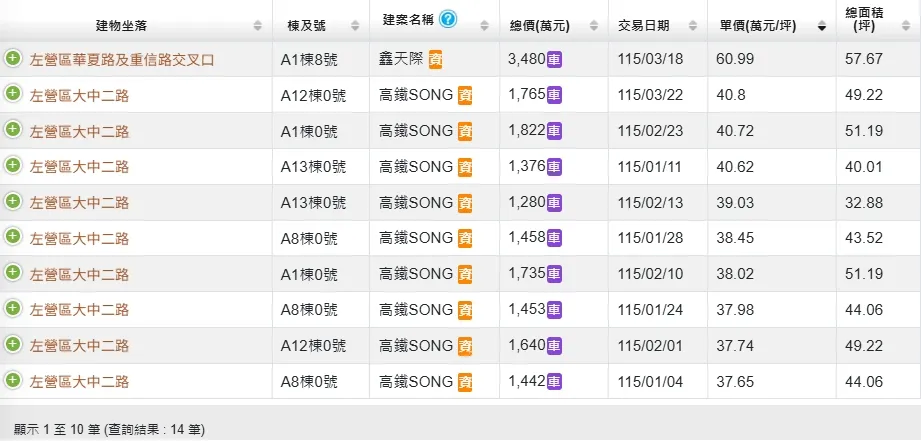Click the total area 43.52 cell
This screenshot has height=441, width=921.
point(879,238)
